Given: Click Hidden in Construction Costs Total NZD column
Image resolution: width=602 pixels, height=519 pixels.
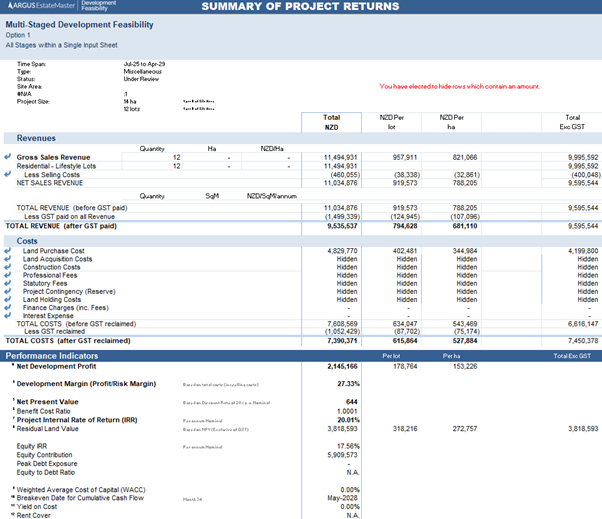Looking at the screenshot, I should point(347,267).
